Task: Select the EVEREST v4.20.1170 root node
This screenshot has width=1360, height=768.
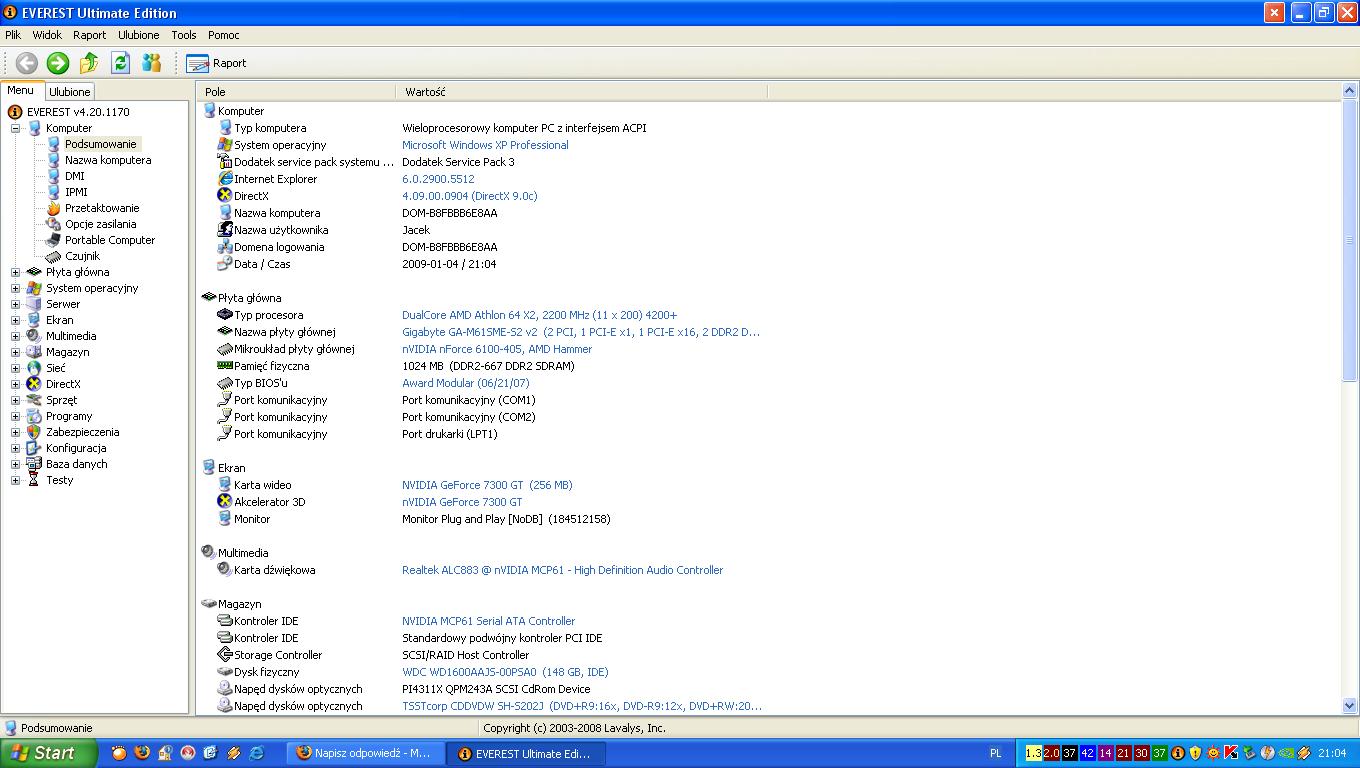Action: click(x=78, y=112)
